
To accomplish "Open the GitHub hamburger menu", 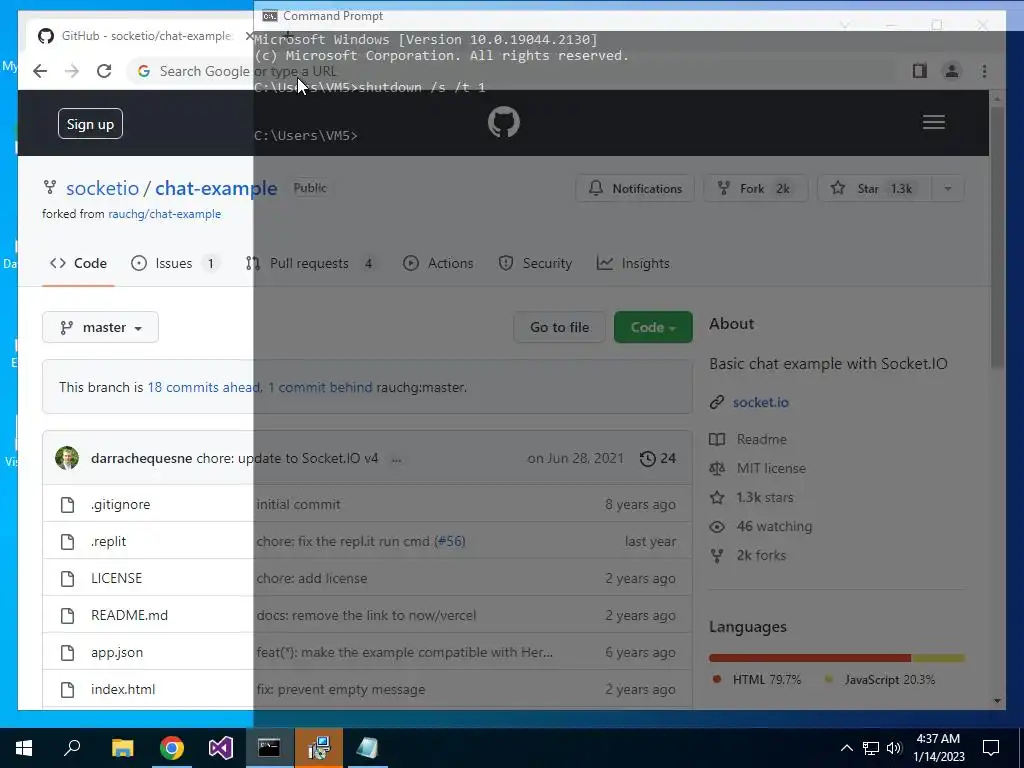I will pyautogui.click(x=934, y=122).
